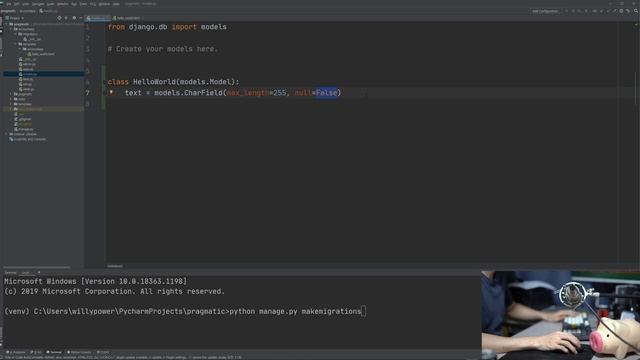Add a new terminal session with plus
The image size is (640, 360).
point(39,272)
